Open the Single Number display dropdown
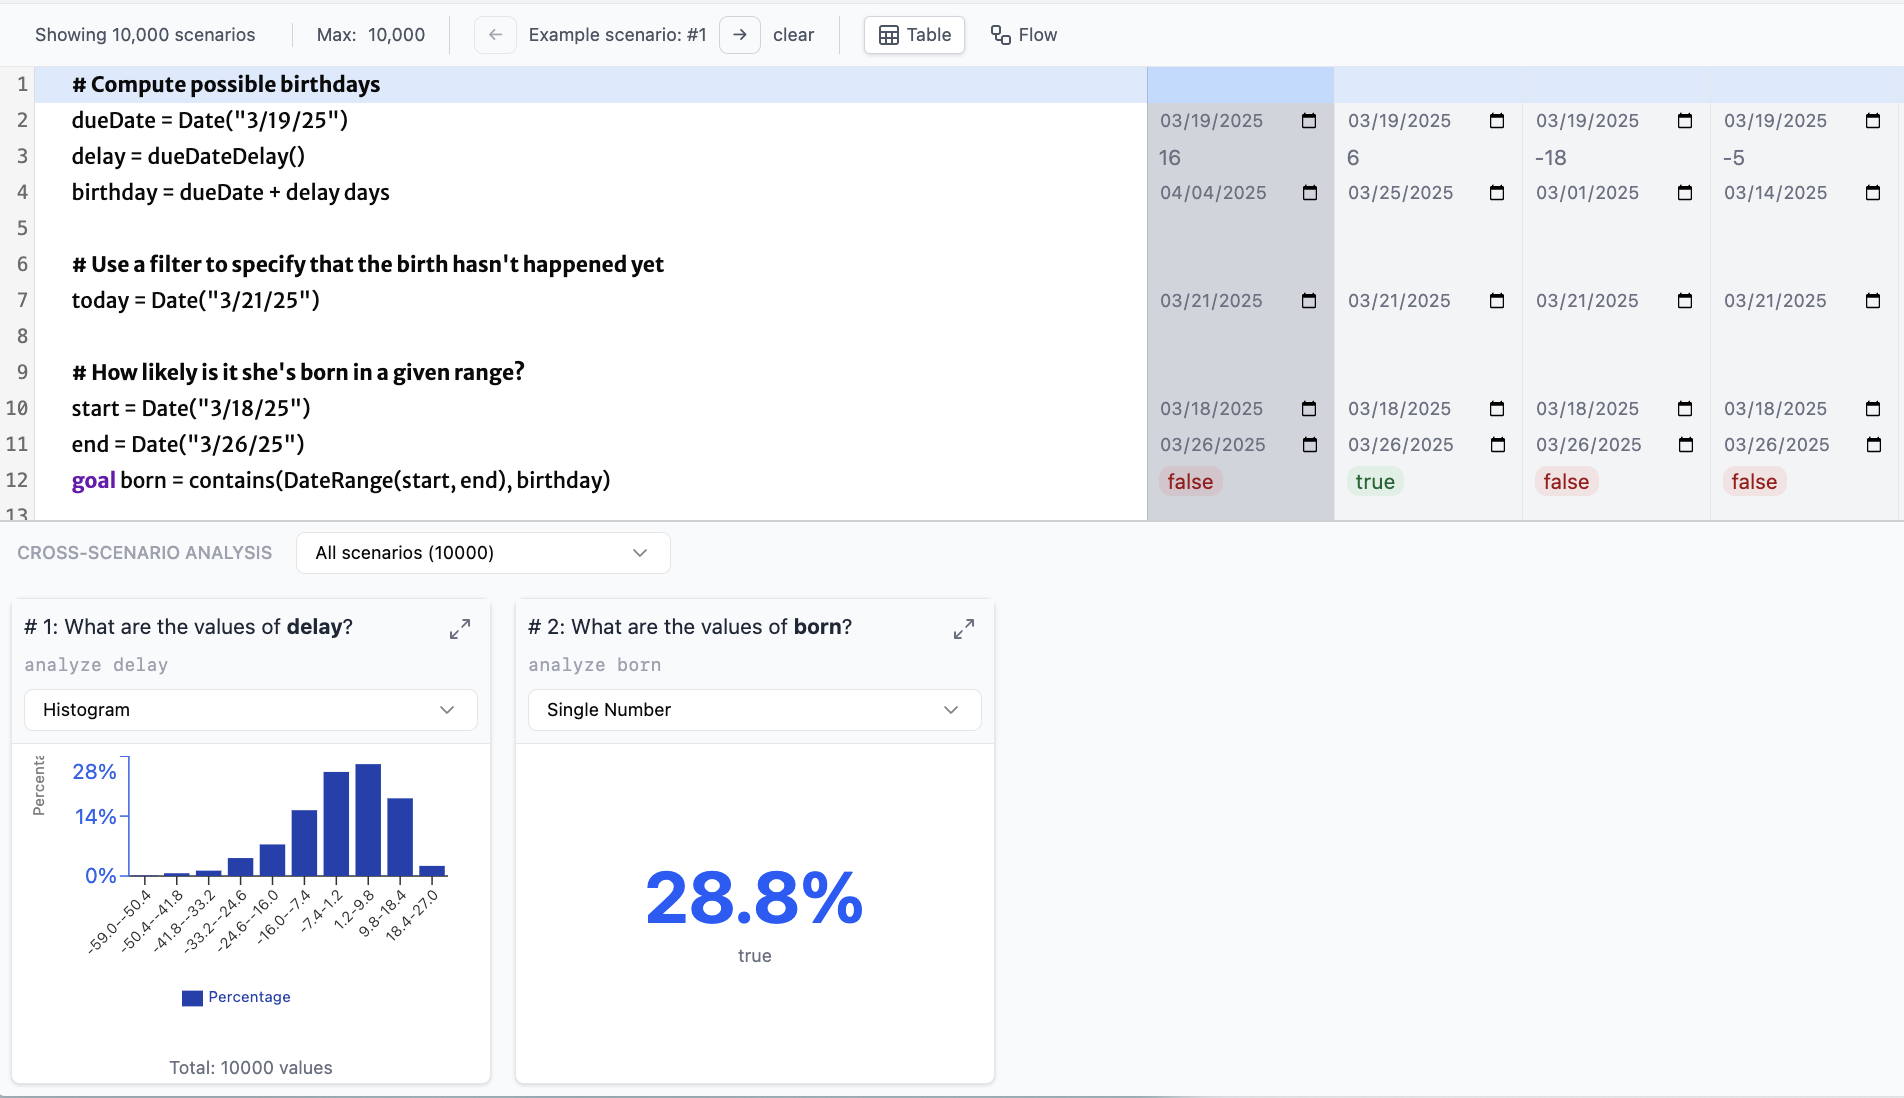The image size is (1904, 1098). coord(754,710)
